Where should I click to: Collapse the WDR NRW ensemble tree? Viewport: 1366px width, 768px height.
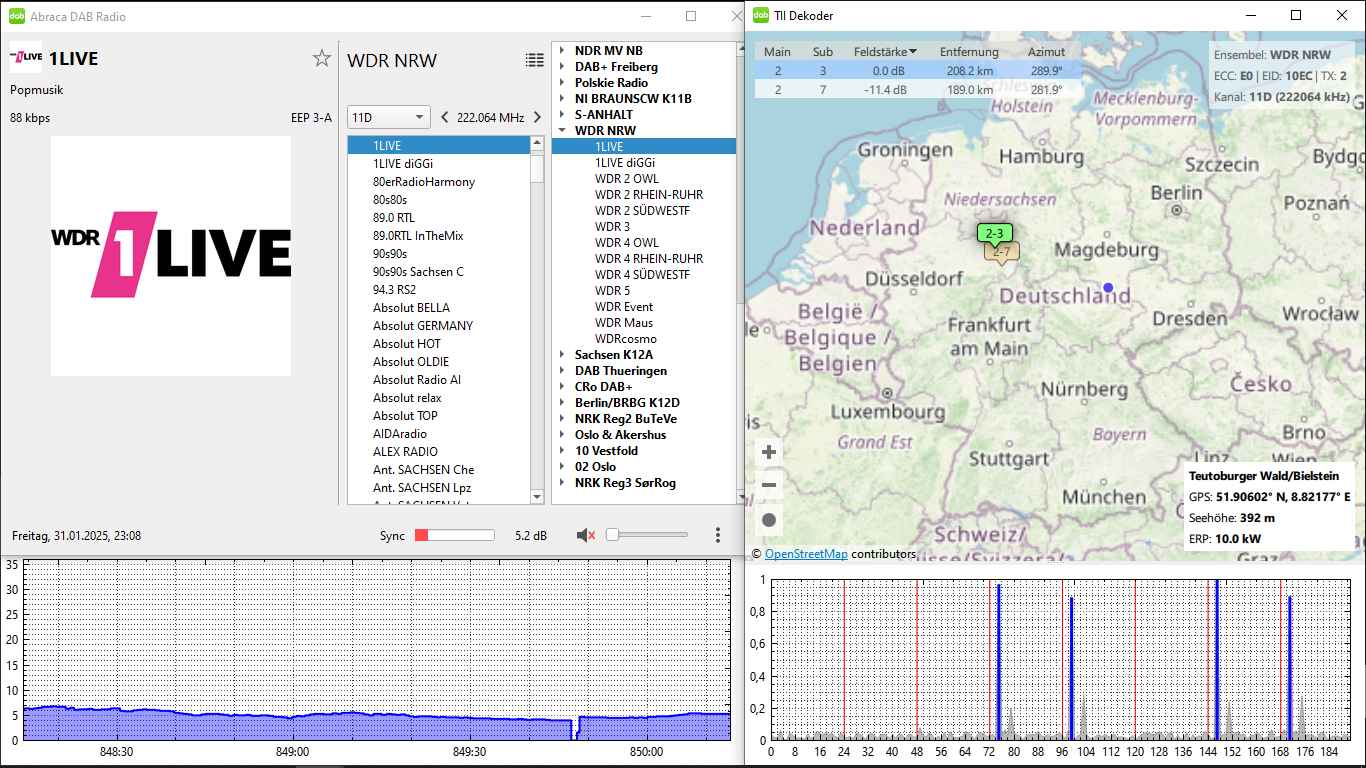(562, 131)
